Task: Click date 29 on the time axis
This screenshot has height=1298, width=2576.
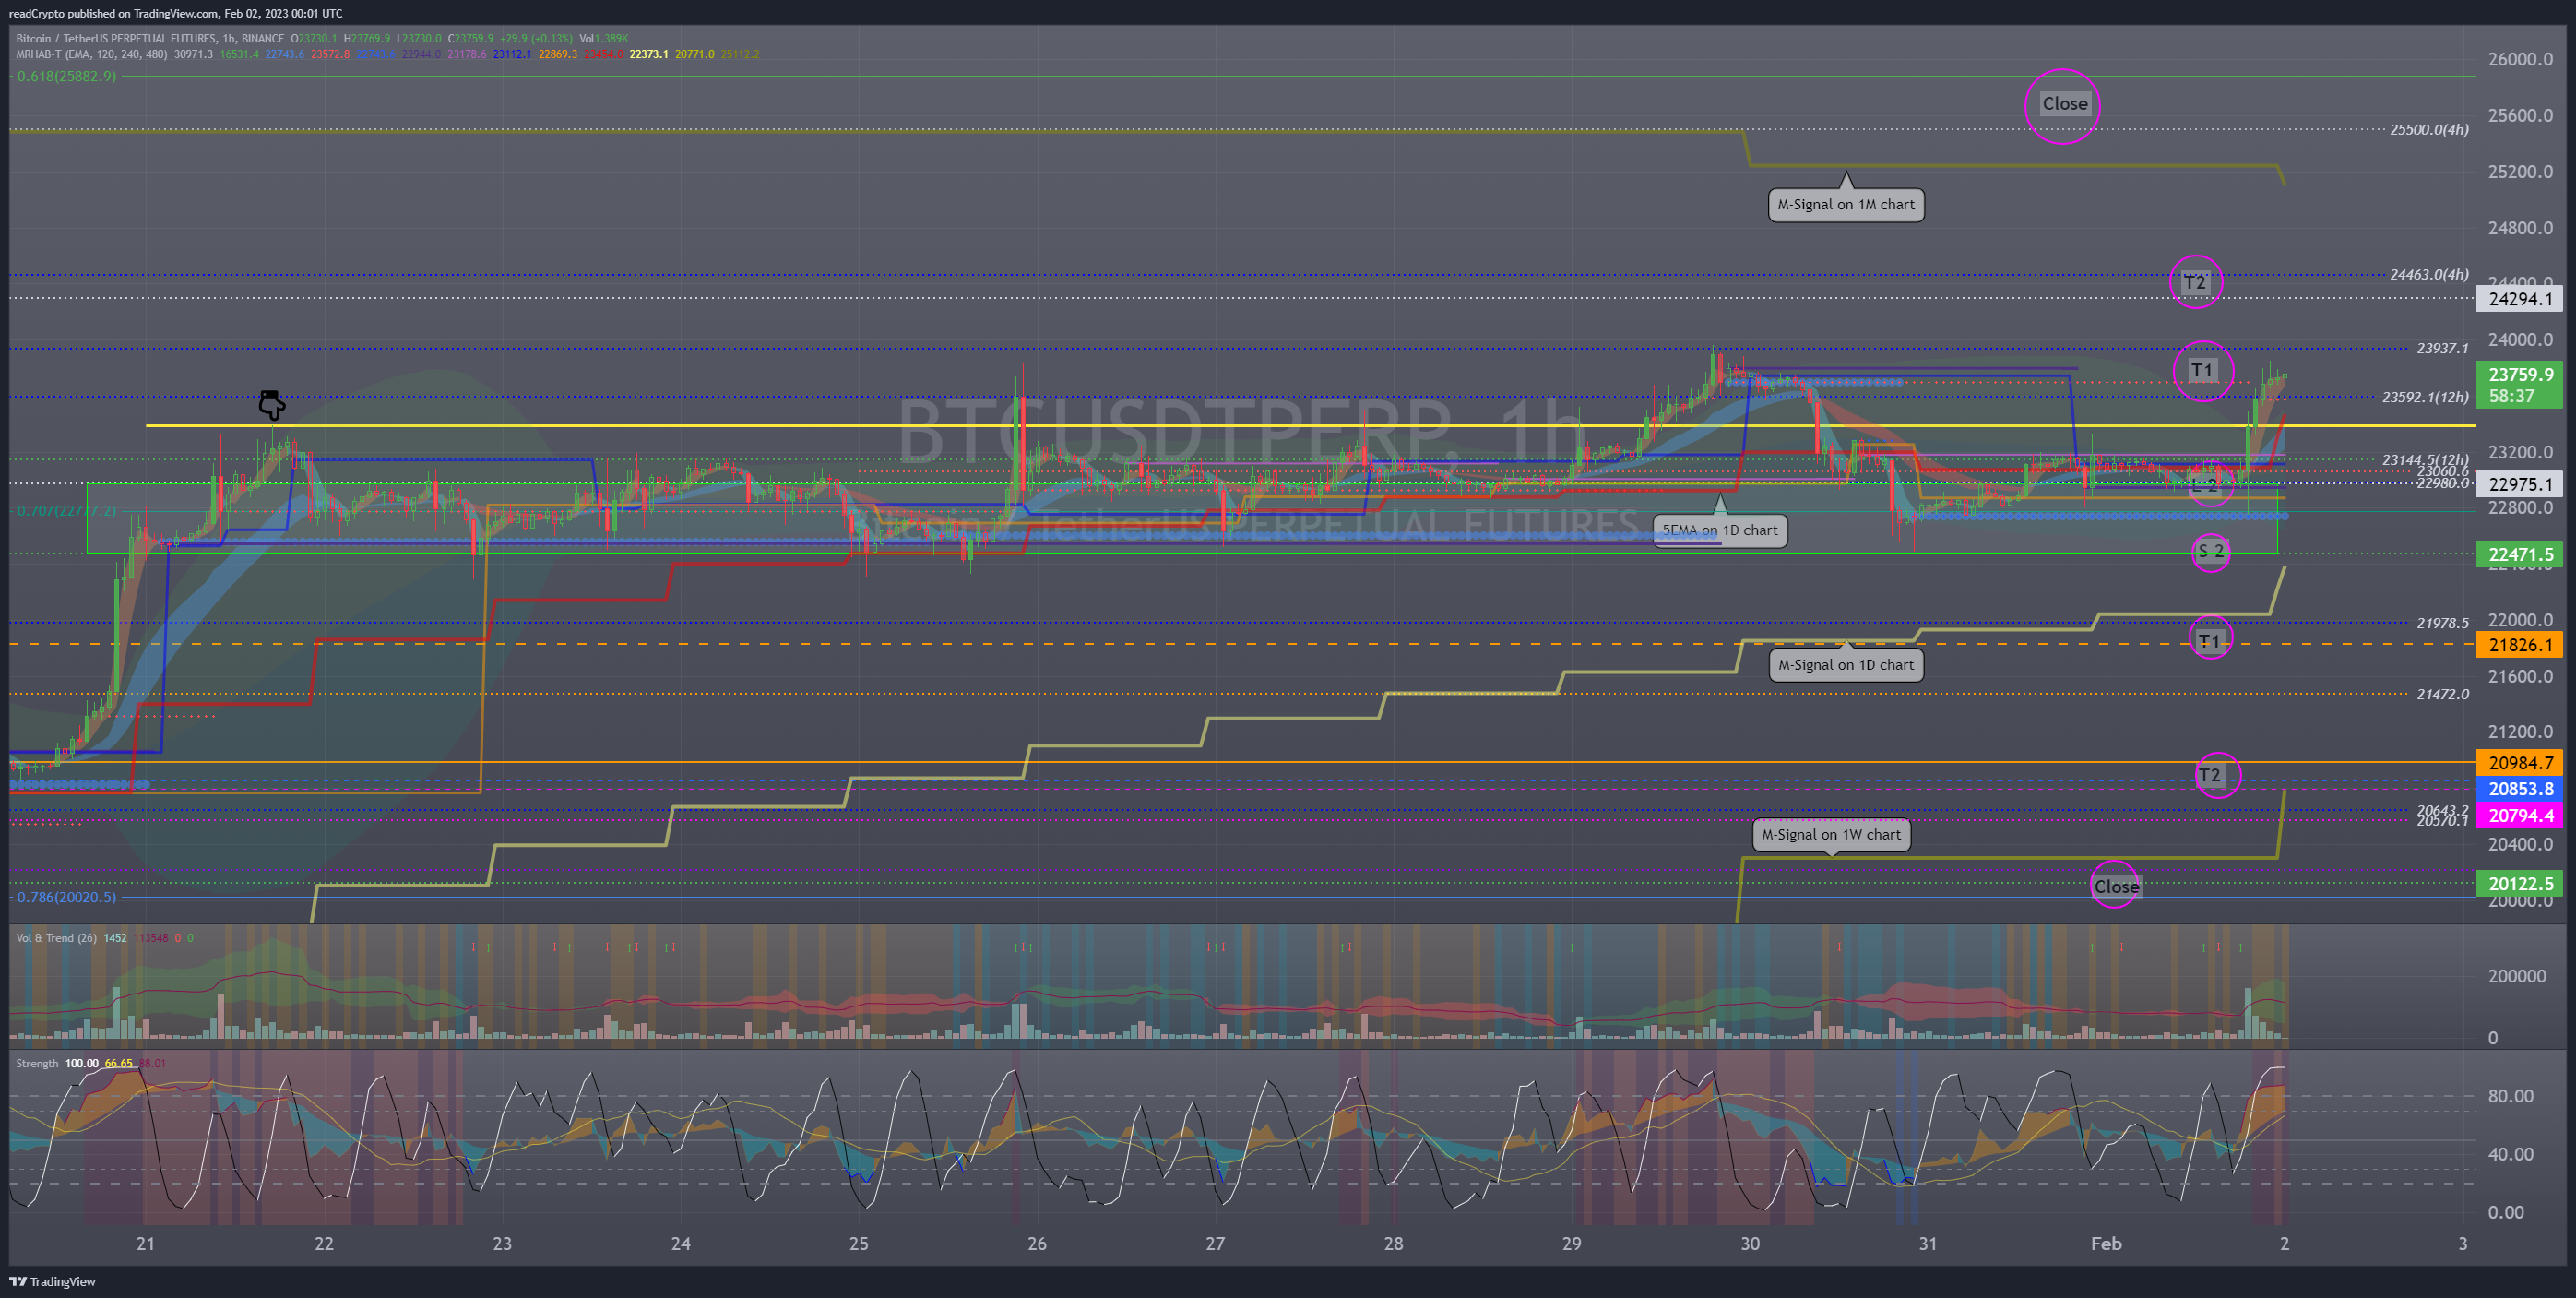Action: pyautogui.click(x=1571, y=1243)
